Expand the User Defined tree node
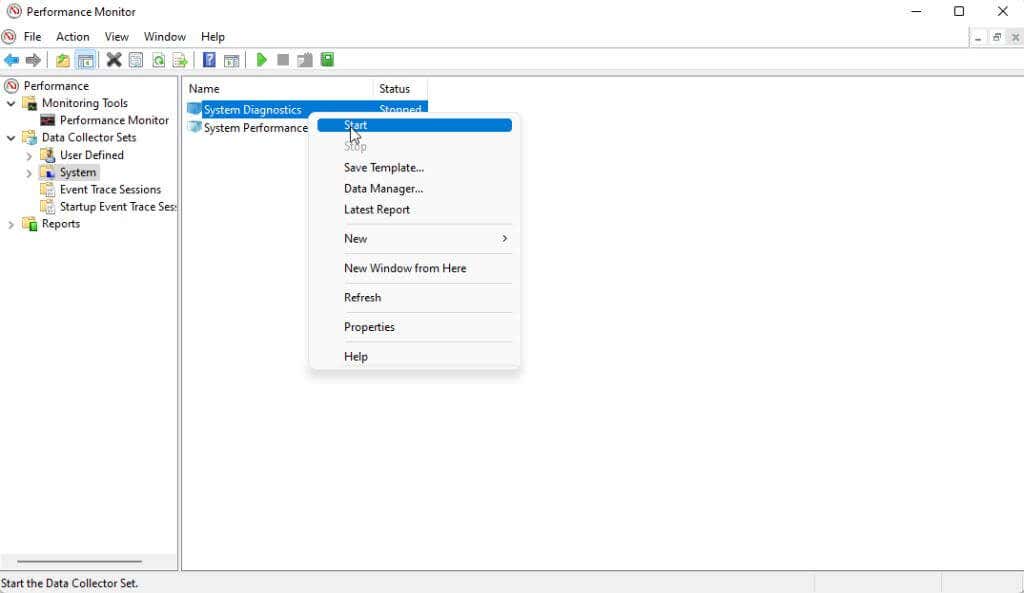 coord(29,156)
